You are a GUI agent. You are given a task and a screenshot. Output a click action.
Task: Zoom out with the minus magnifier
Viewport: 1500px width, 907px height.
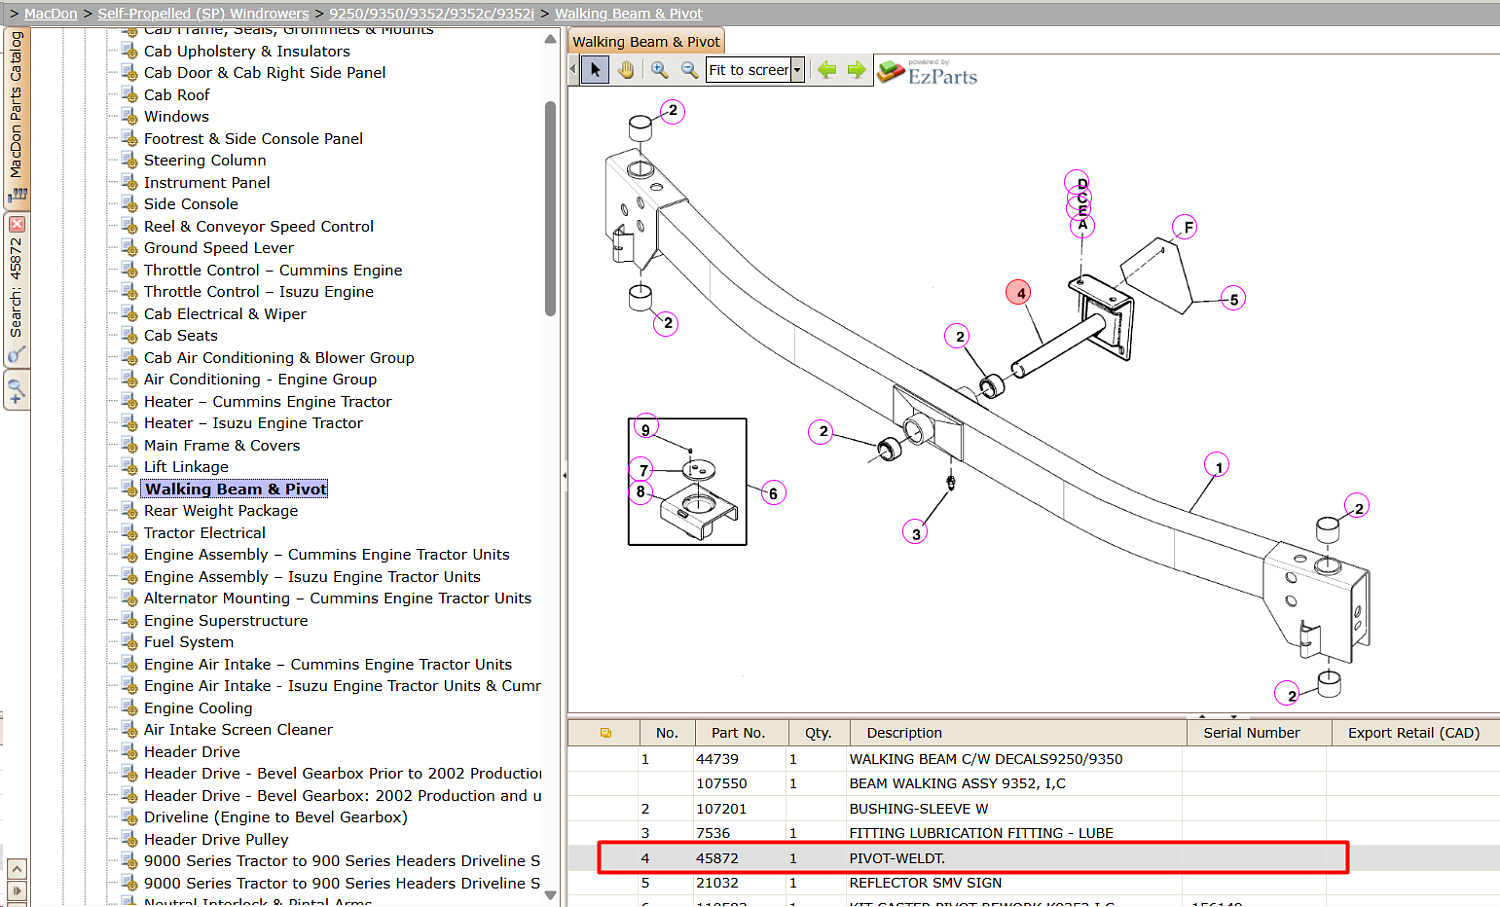coord(690,70)
